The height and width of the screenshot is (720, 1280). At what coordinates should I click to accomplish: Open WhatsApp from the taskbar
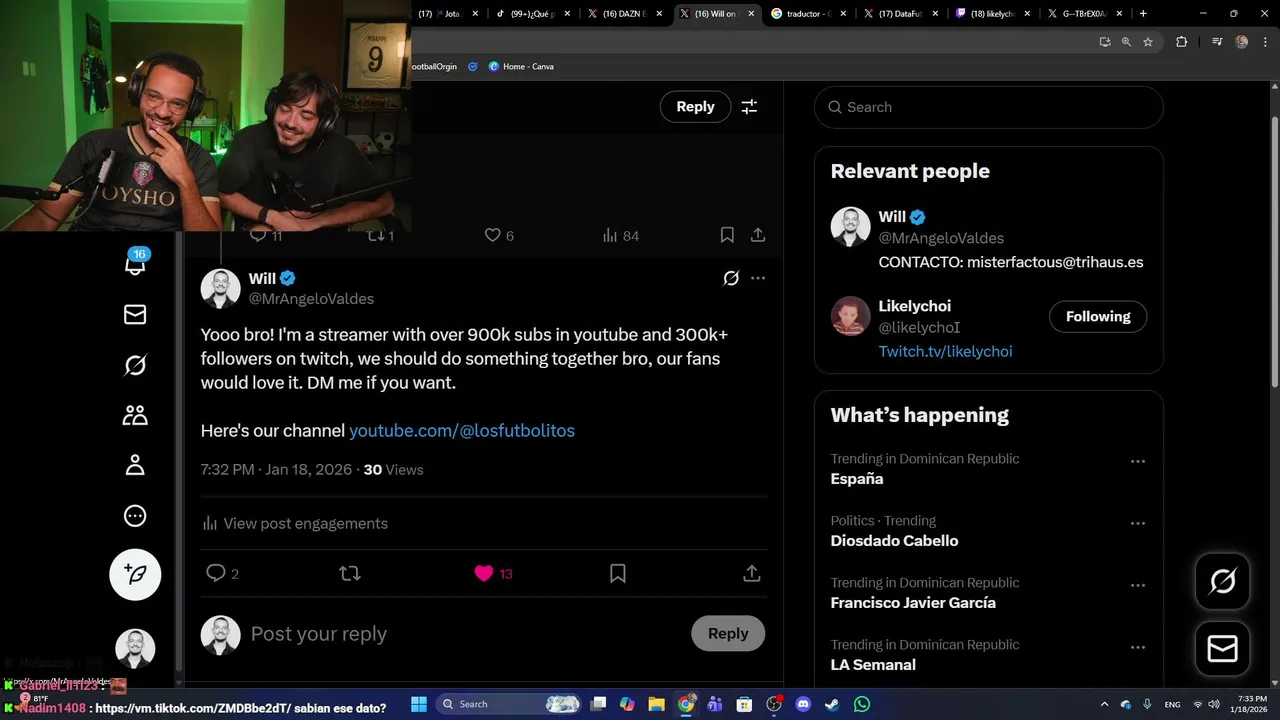coord(861,704)
